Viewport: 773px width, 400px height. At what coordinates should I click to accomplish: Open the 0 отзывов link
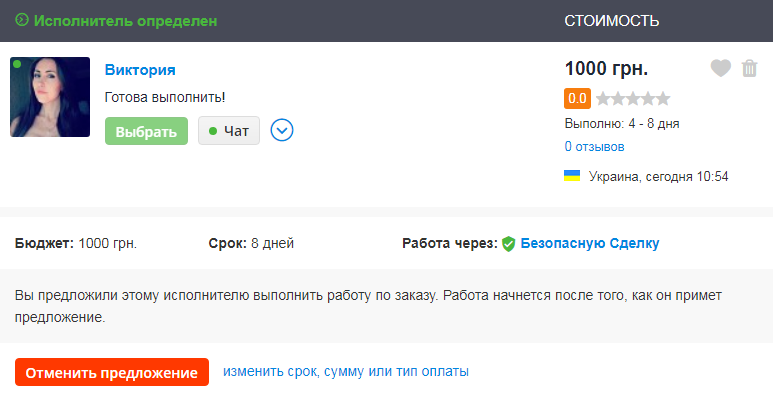click(595, 146)
